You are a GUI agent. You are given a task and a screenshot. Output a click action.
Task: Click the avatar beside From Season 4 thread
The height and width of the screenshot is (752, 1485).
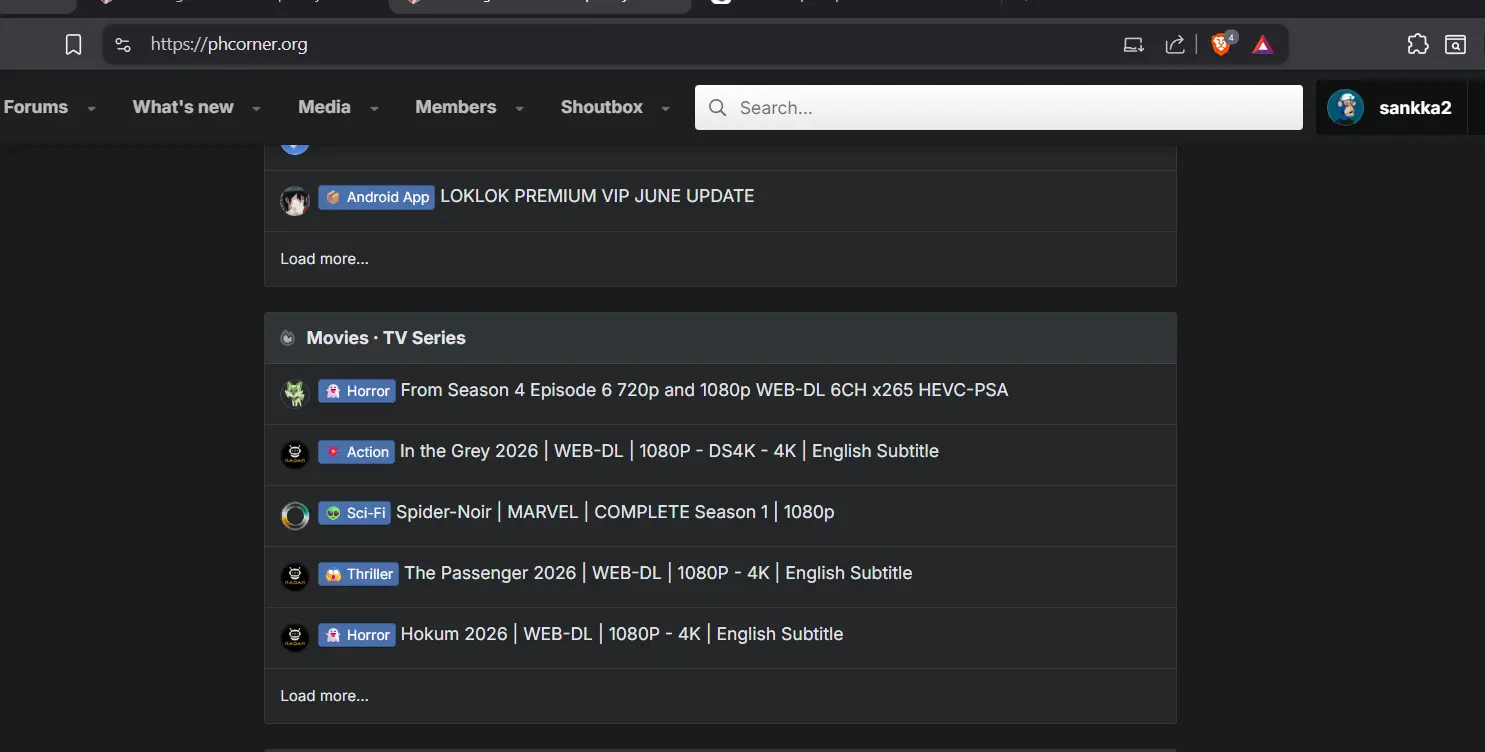tap(295, 394)
